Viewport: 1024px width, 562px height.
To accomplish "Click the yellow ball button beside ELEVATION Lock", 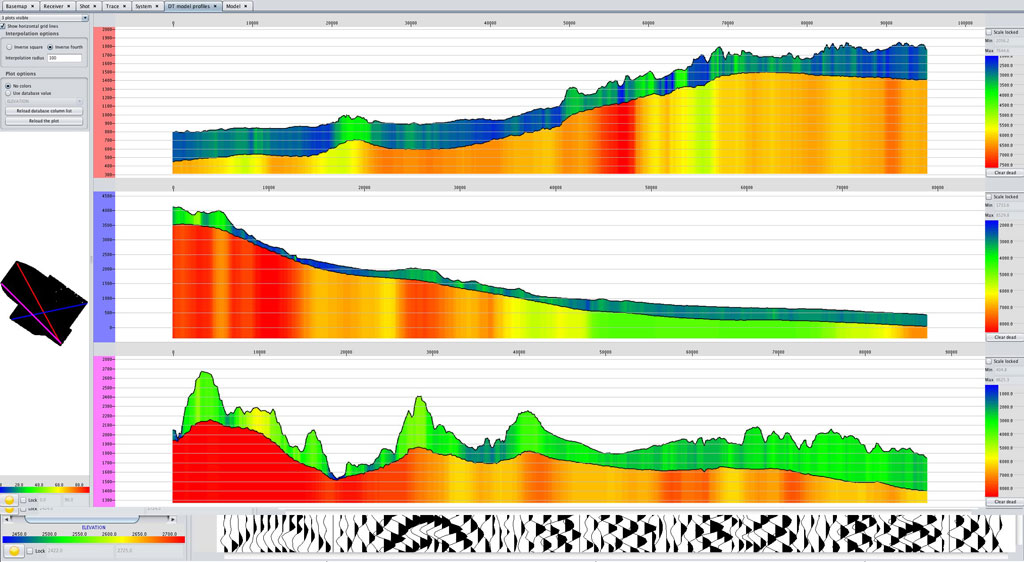I will [x=16, y=551].
